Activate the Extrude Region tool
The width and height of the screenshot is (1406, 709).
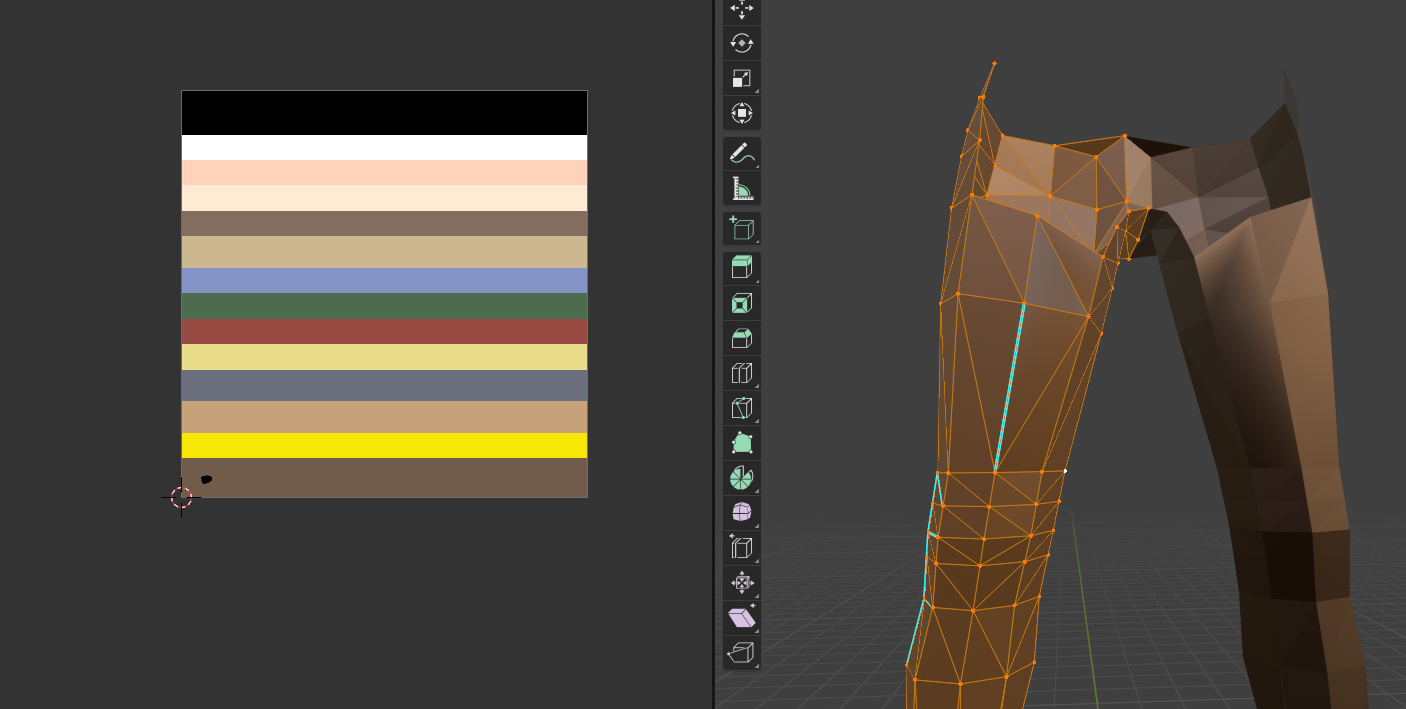point(741,268)
